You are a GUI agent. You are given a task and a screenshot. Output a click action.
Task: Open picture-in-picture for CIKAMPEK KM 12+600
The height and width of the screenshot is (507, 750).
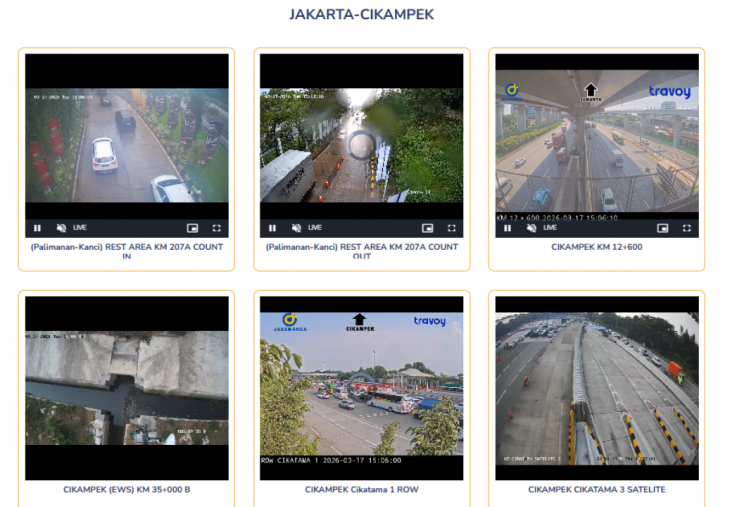click(x=662, y=228)
